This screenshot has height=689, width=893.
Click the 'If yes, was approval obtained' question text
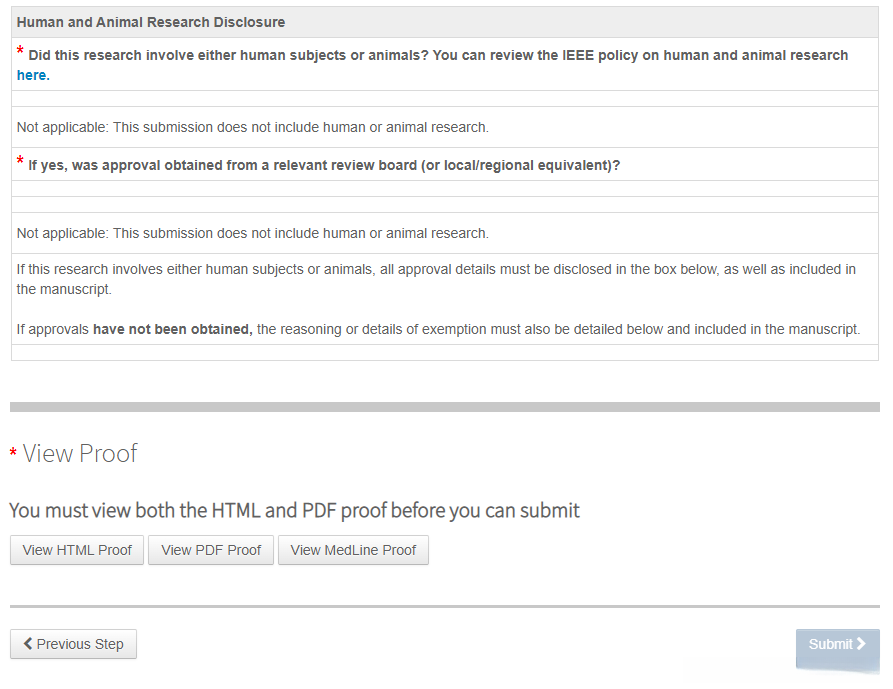324,165
